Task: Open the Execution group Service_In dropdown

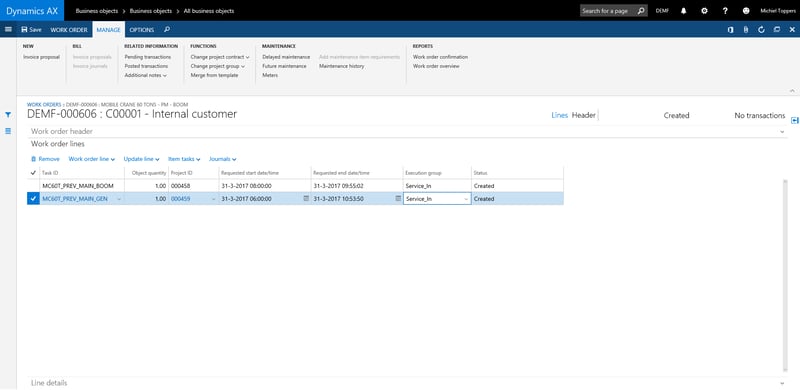Action: (466, 199)
